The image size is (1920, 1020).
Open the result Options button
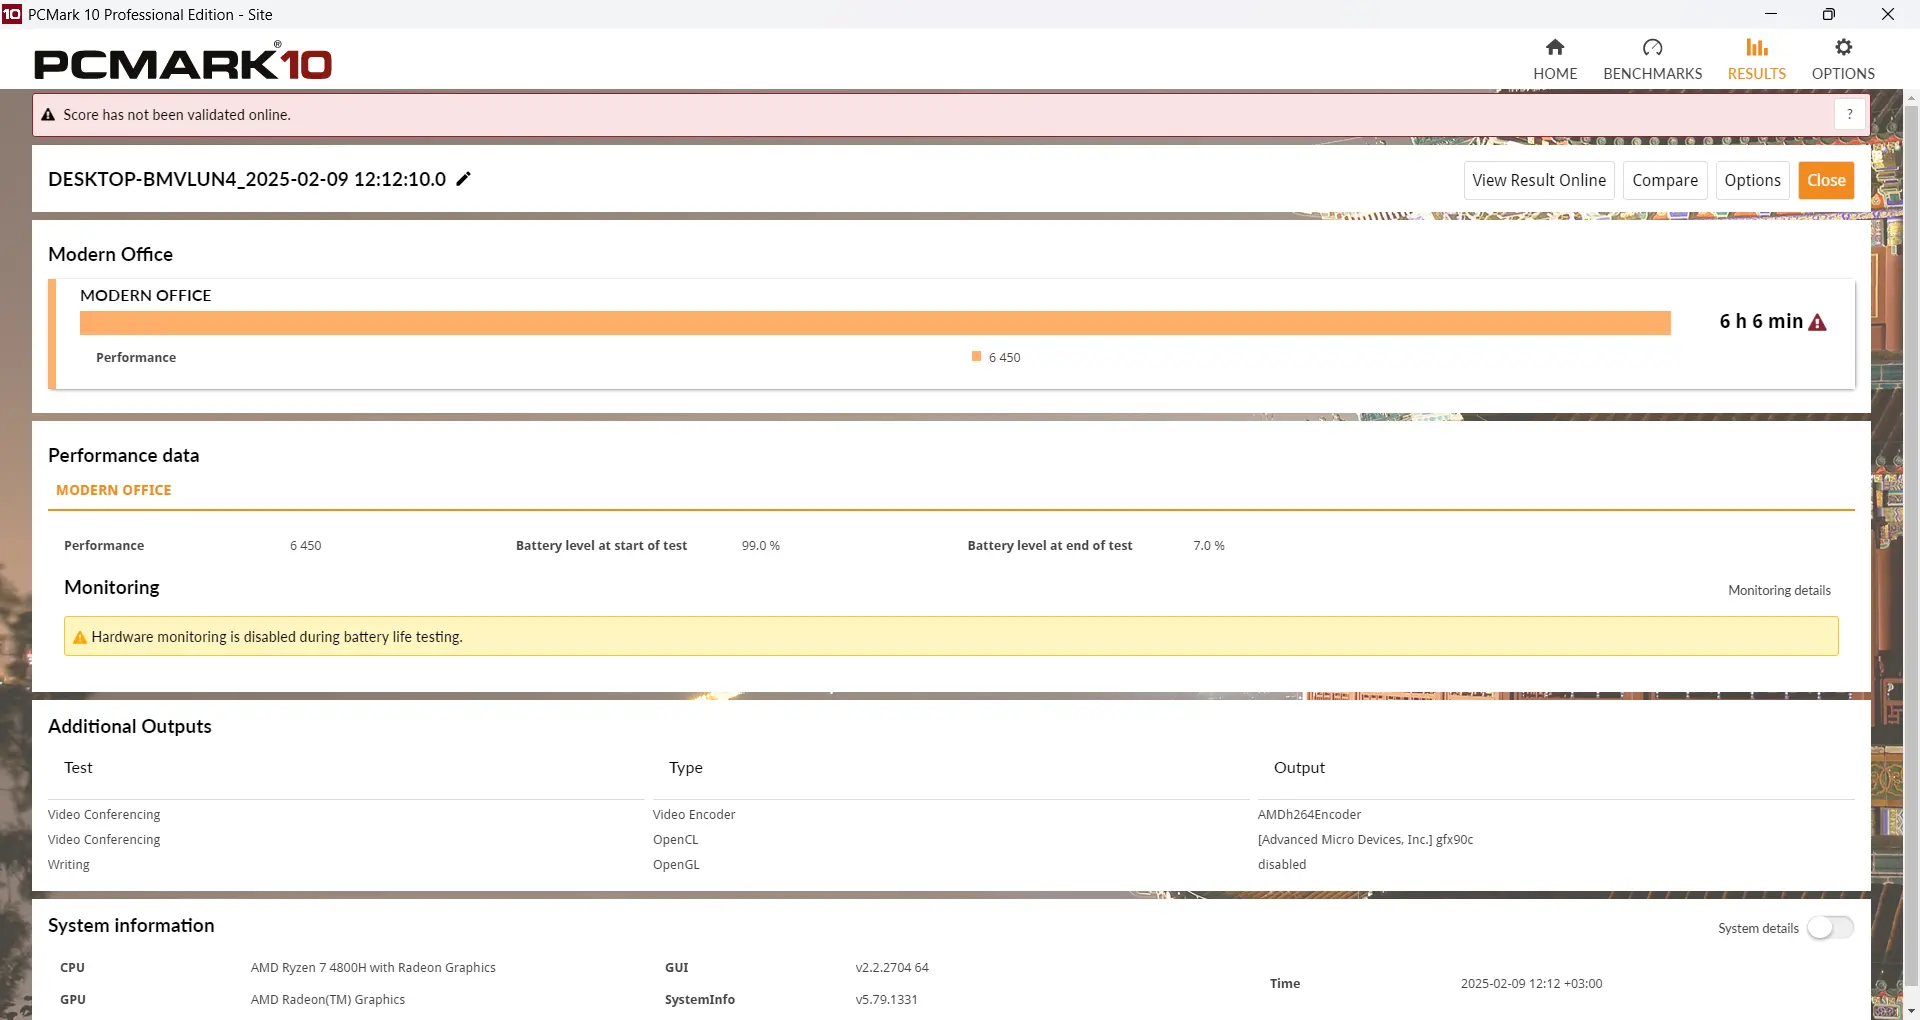click(x=1752, y=180)
